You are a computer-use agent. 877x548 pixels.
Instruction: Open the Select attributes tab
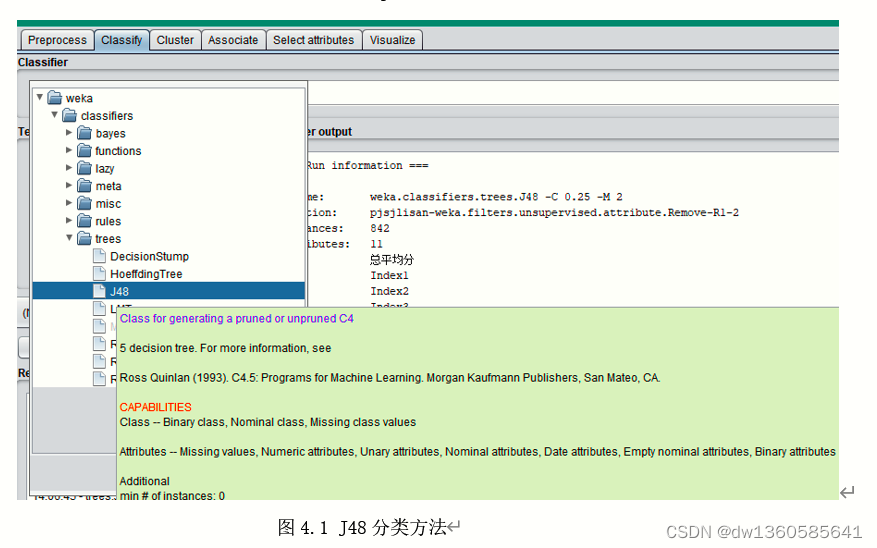[314, 40]
